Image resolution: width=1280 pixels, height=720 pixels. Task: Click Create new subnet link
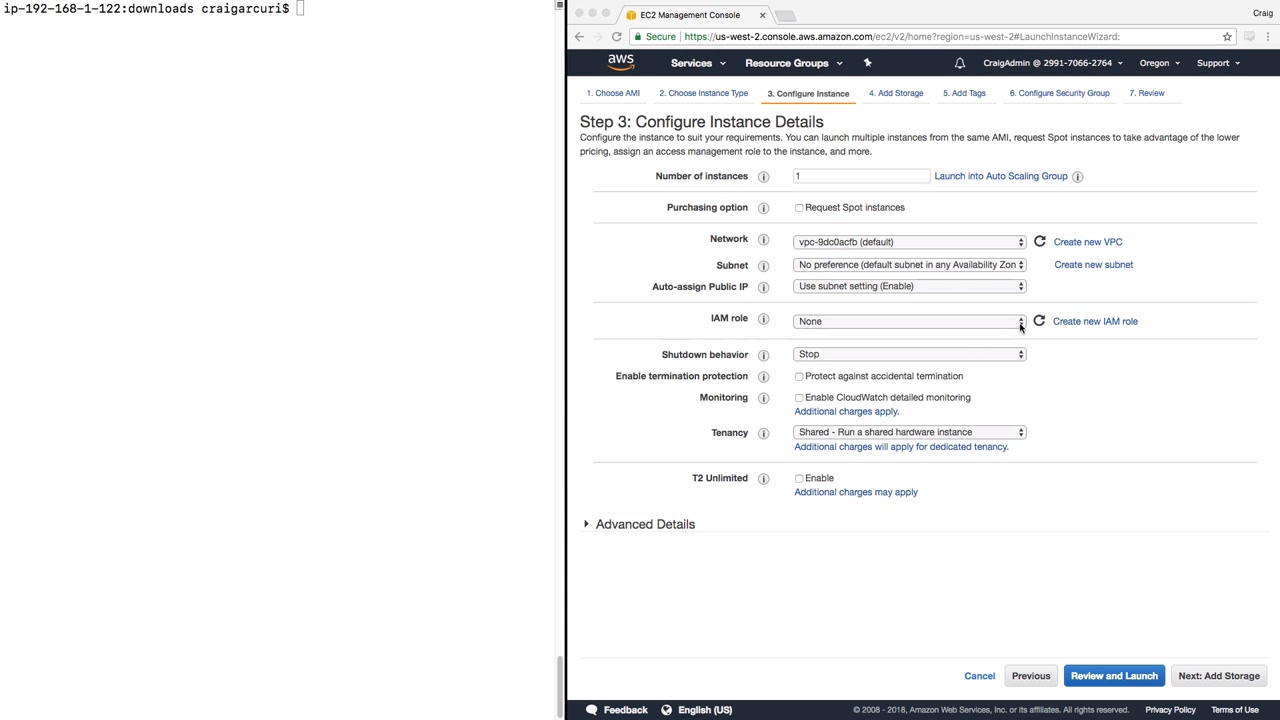(x=1094, y=265)
